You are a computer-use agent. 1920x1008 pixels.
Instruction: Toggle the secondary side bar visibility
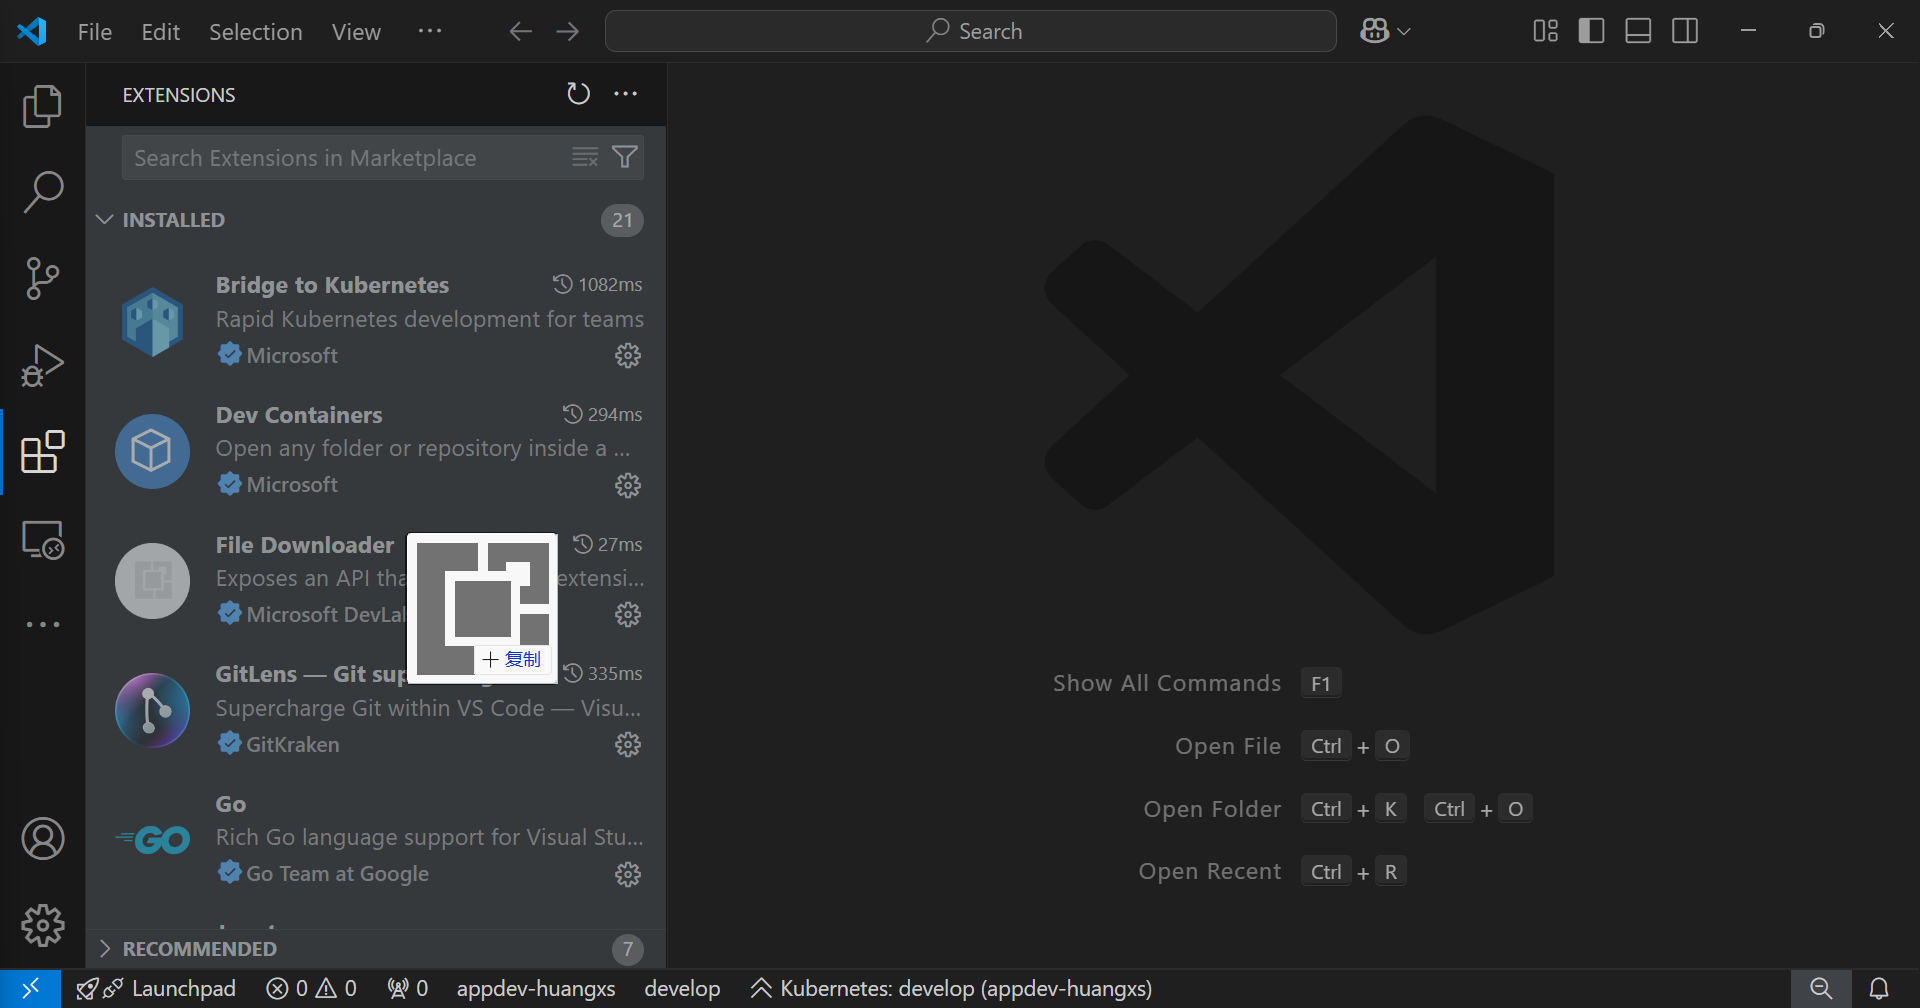[x=1685, y=31]
